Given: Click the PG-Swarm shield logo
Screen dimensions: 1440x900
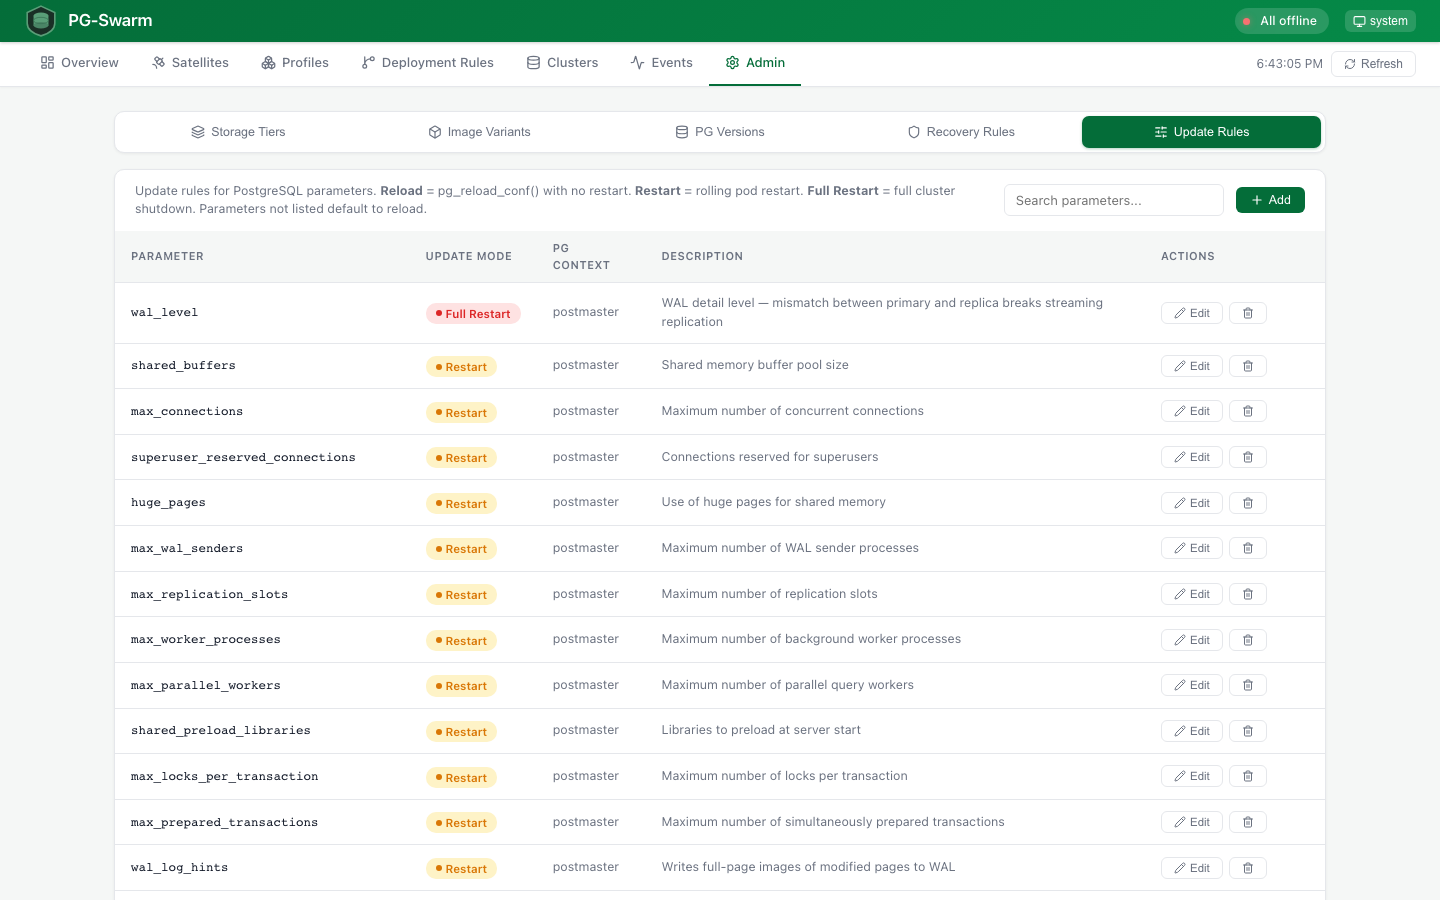Looking at the screenshot, I should pyautogui.click(x=41, y=20).
